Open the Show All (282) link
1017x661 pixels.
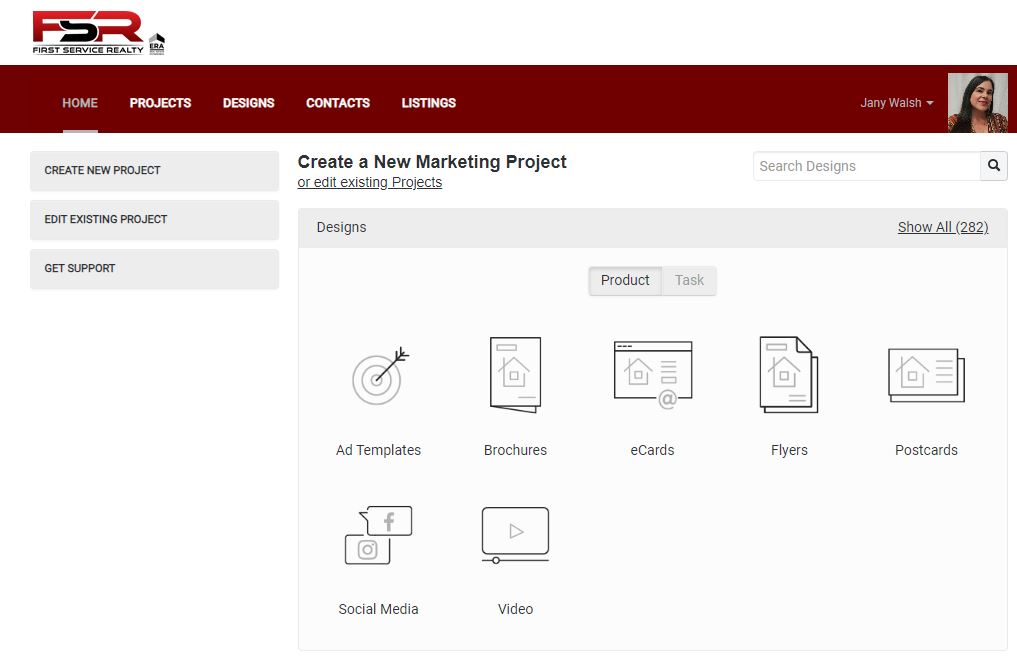(942, 227)
